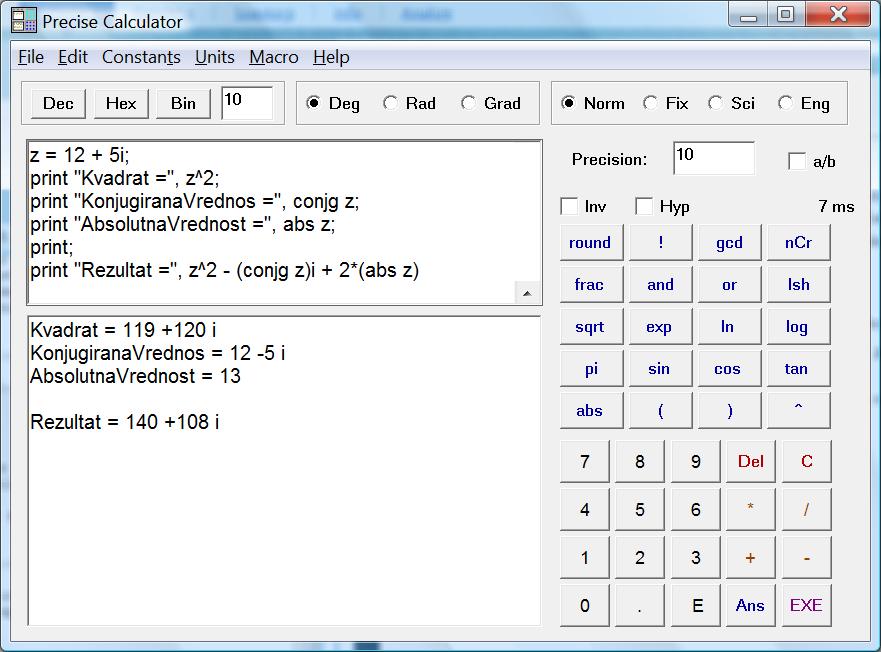Click the Precision input field
Screen dimensions: 881x652
point(713,158)
